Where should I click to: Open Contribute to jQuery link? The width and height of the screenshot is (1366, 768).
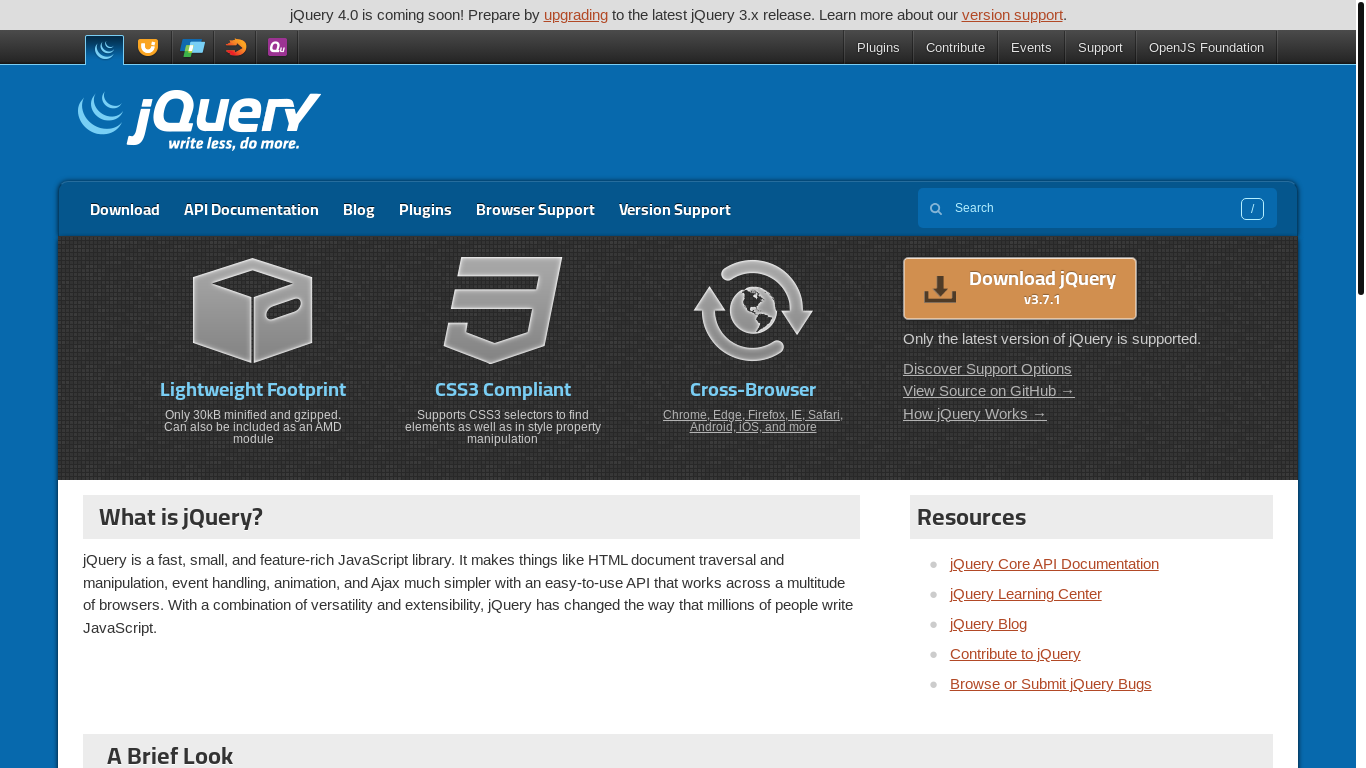(1015, 654)
